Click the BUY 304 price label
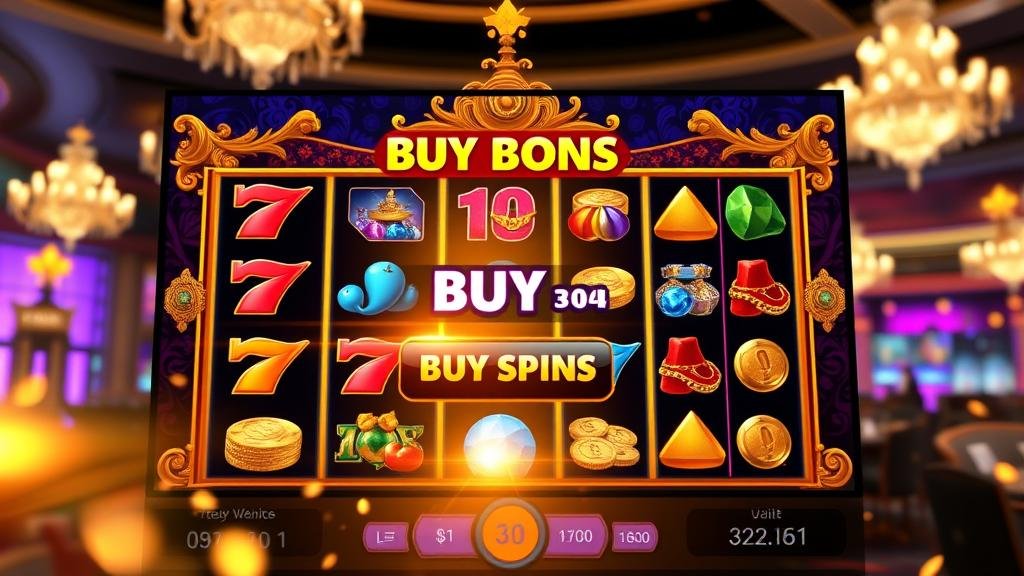 [x=520, y=291]
